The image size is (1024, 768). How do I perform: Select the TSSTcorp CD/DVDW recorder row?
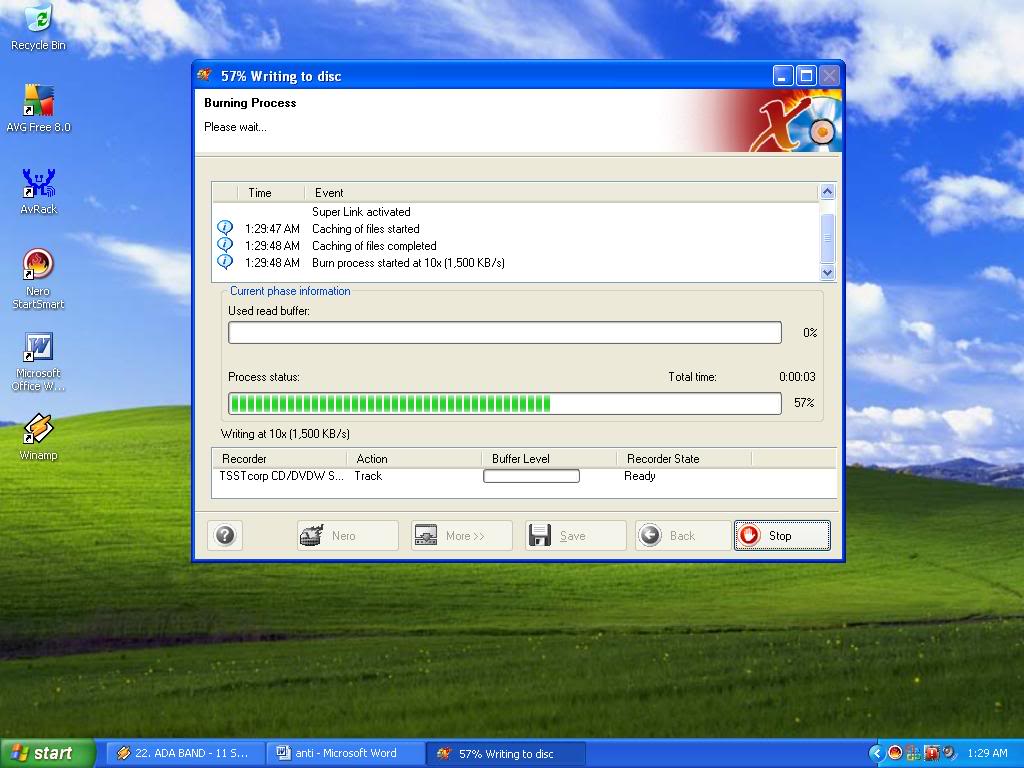click(524, 475)
